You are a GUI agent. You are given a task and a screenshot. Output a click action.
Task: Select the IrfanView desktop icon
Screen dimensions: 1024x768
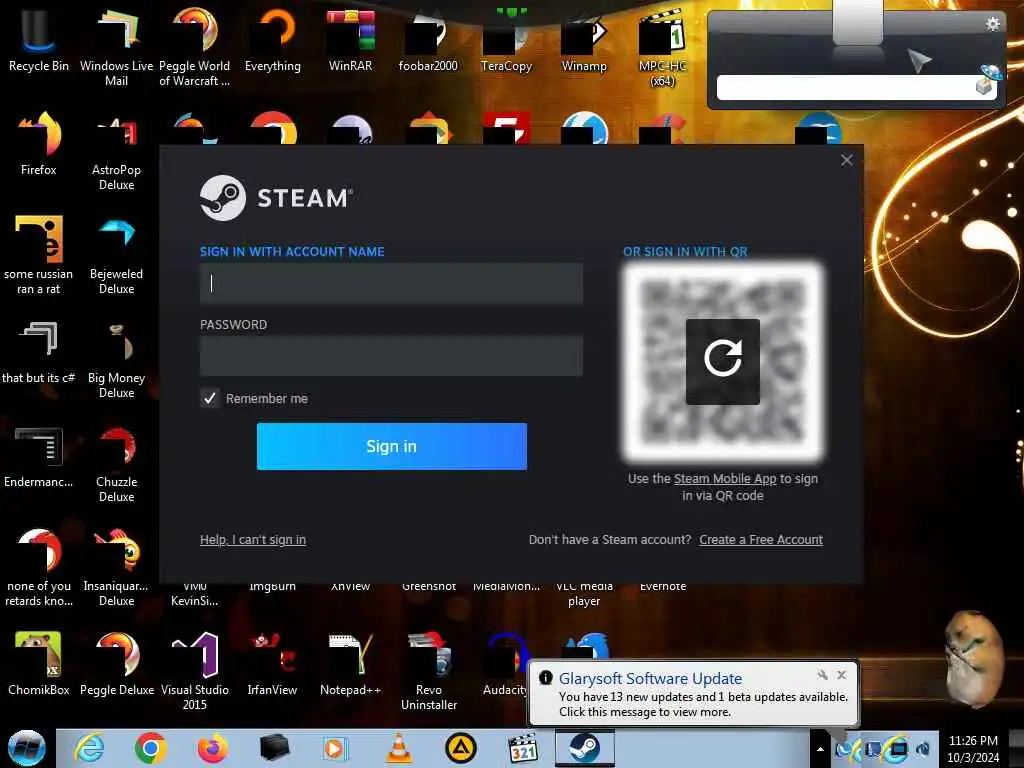pyautogui.click(x=272, y=664)
